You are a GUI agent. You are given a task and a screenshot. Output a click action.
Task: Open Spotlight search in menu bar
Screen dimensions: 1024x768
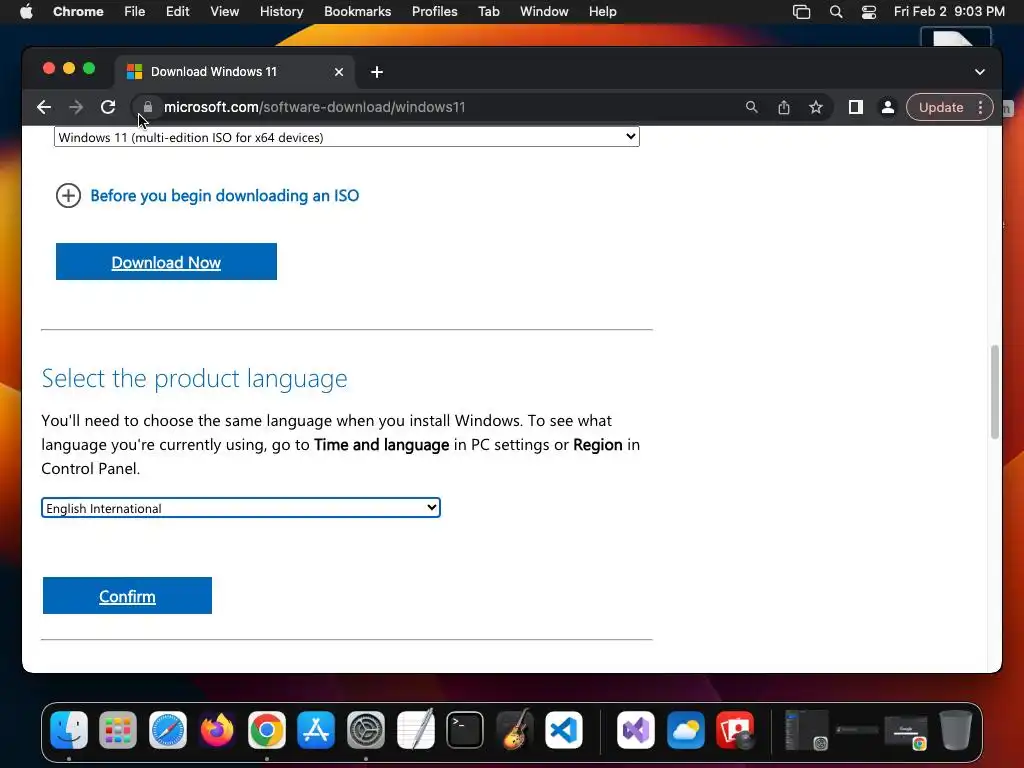(836, 12)
